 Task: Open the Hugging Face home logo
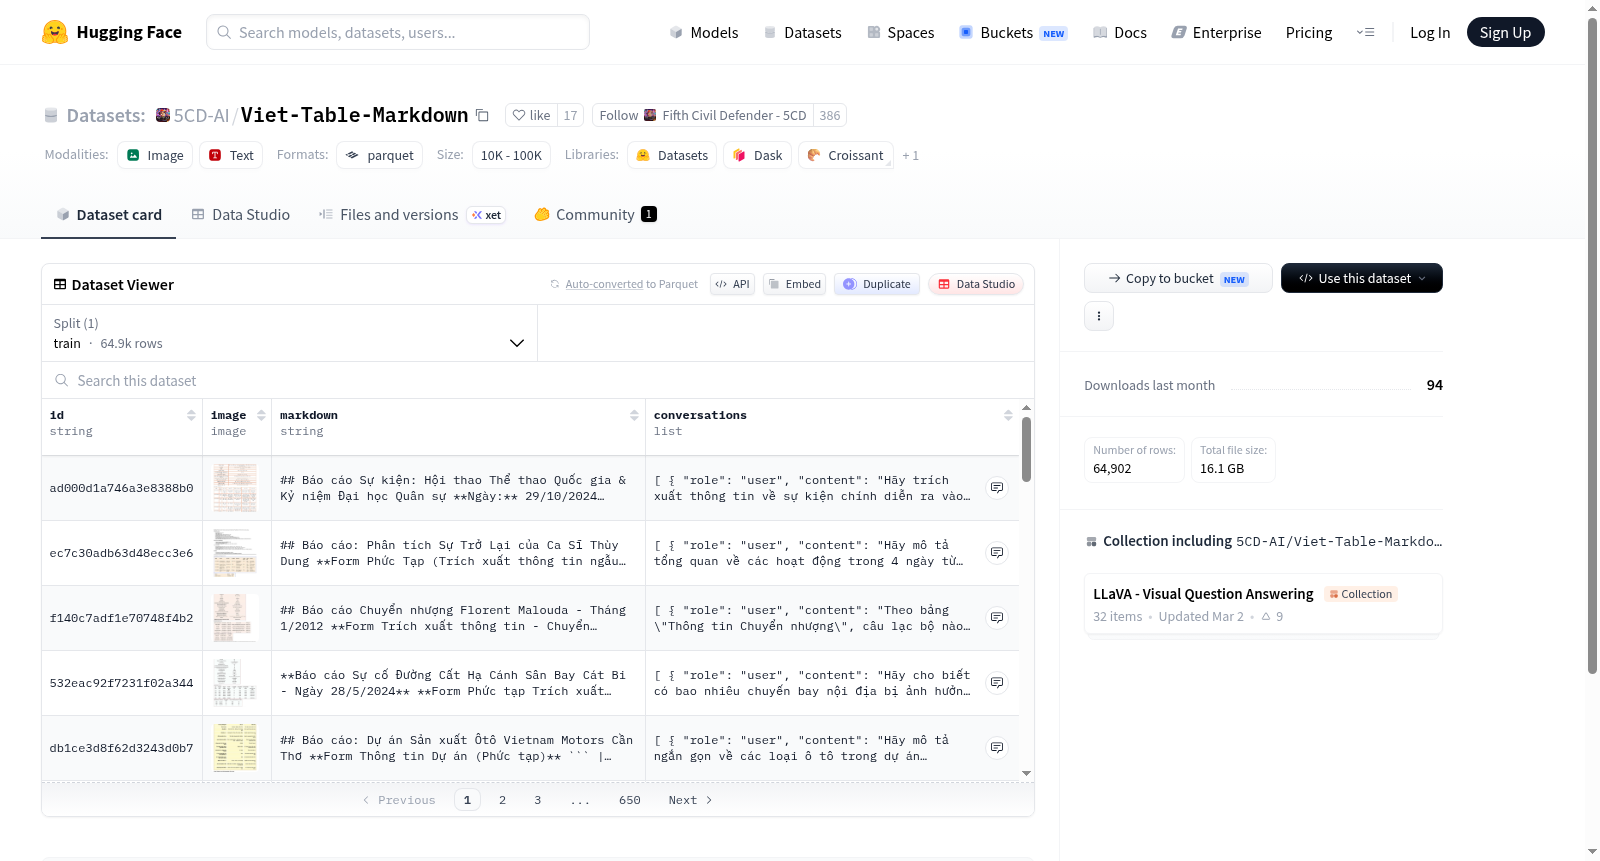[112, 32]
